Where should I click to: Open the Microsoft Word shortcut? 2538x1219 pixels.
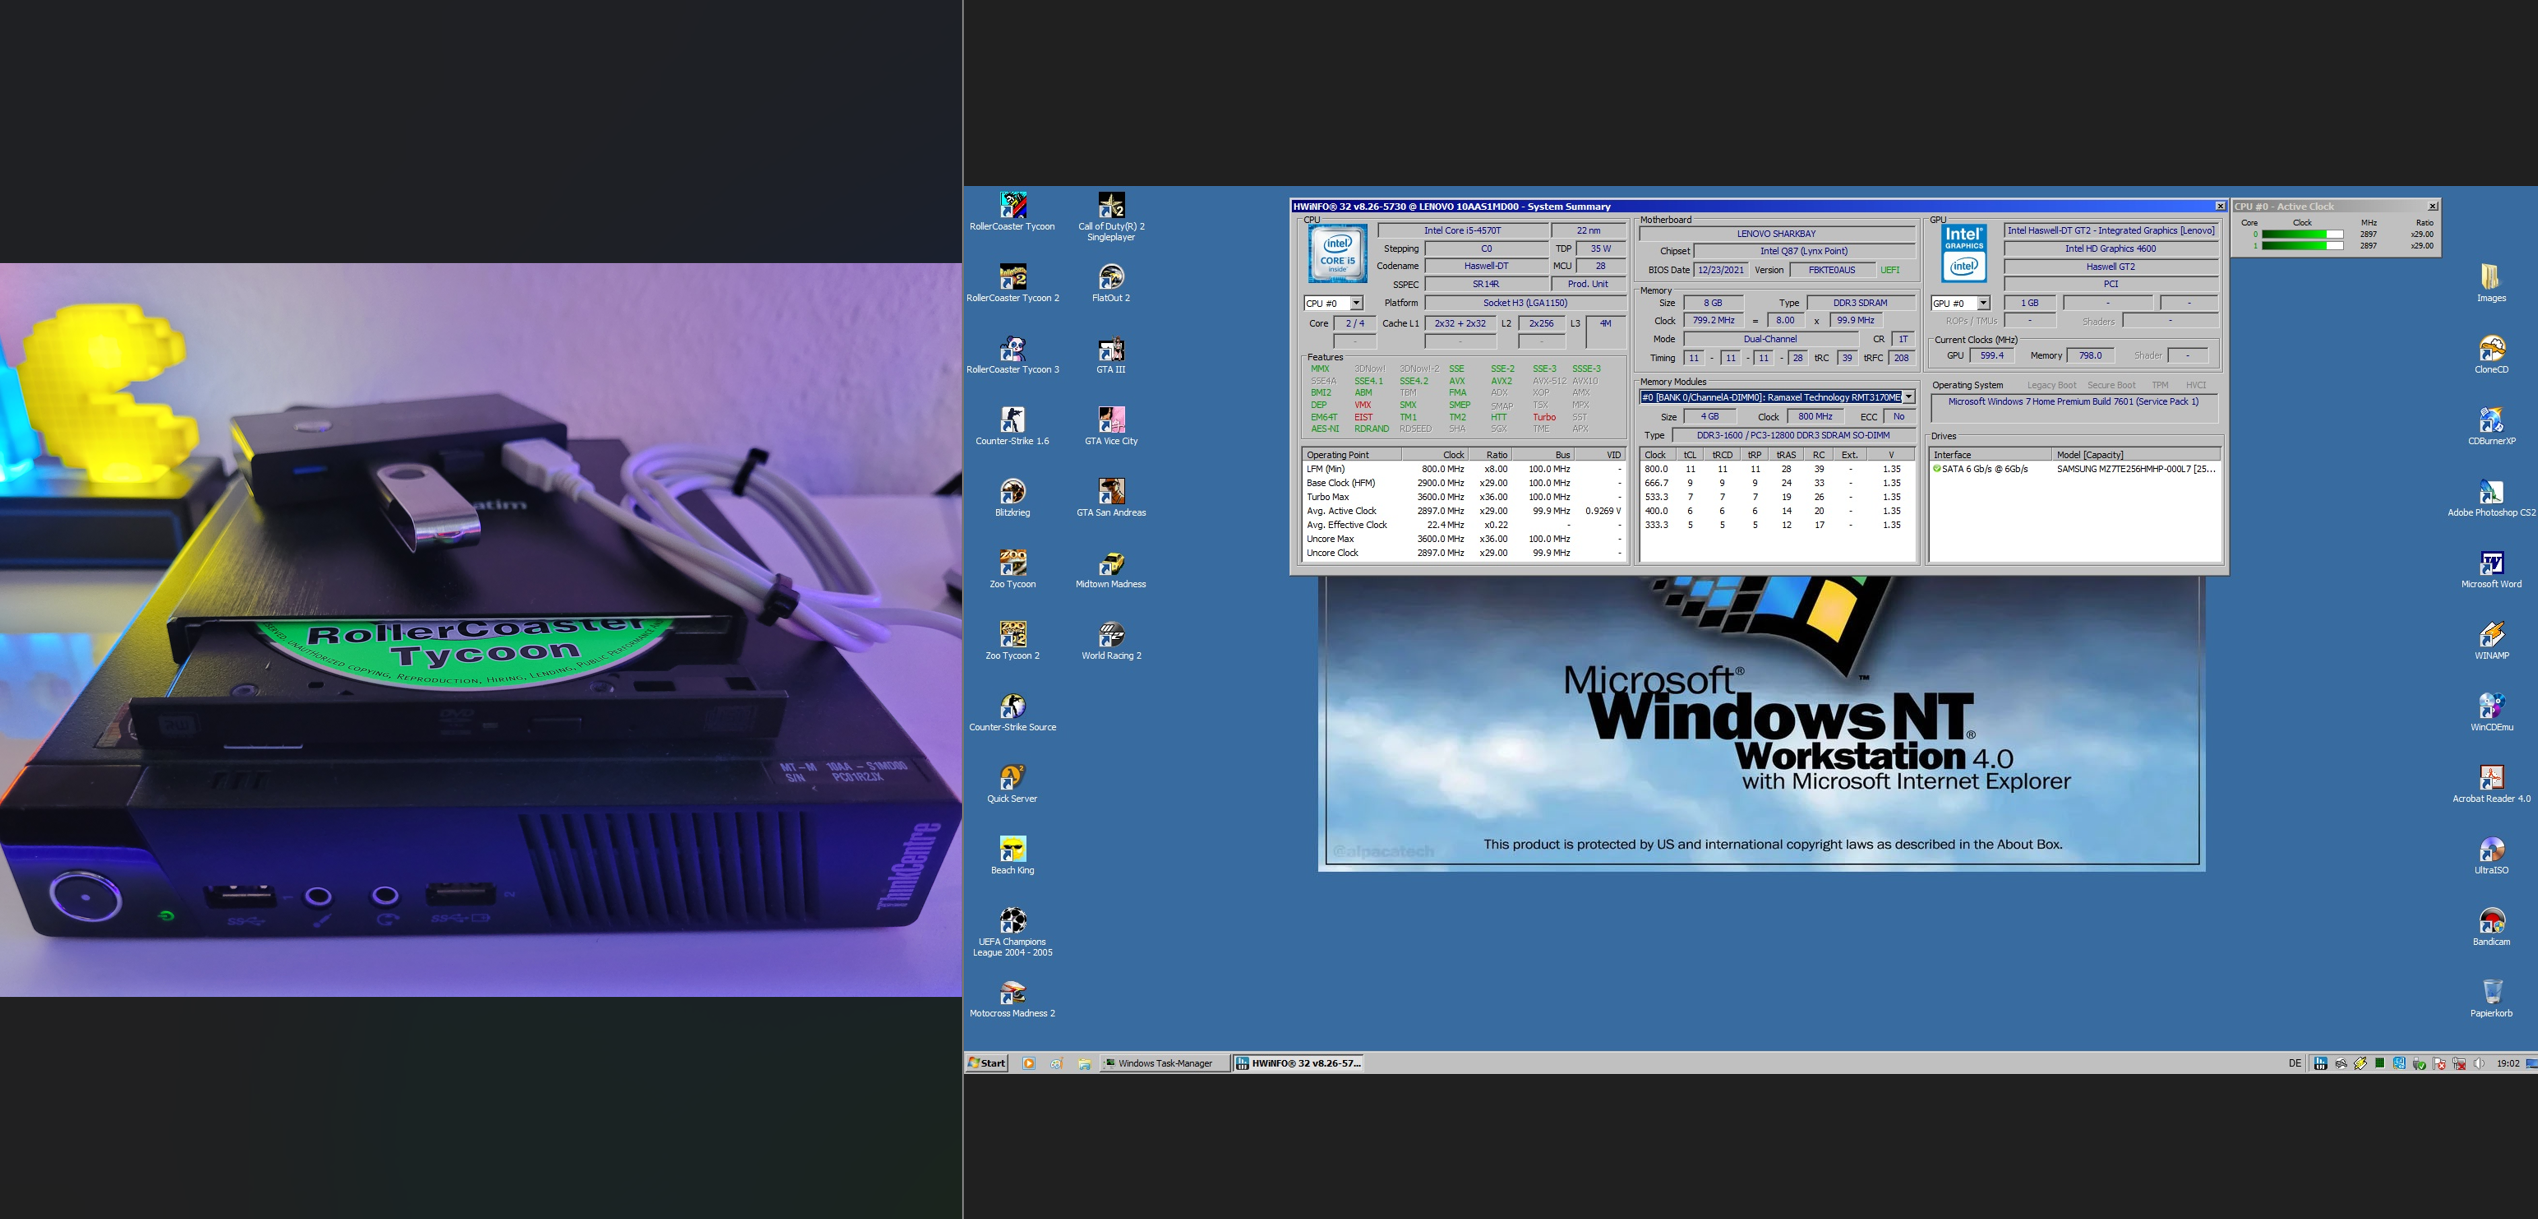[2491, 569]
